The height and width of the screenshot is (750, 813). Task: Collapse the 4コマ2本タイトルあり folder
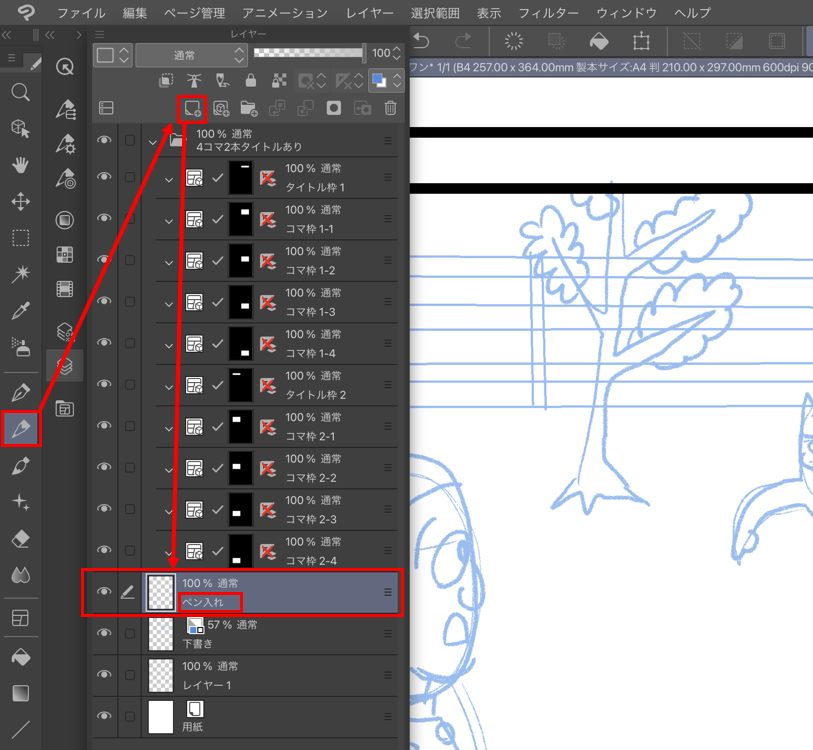click(x=153, y=141)
